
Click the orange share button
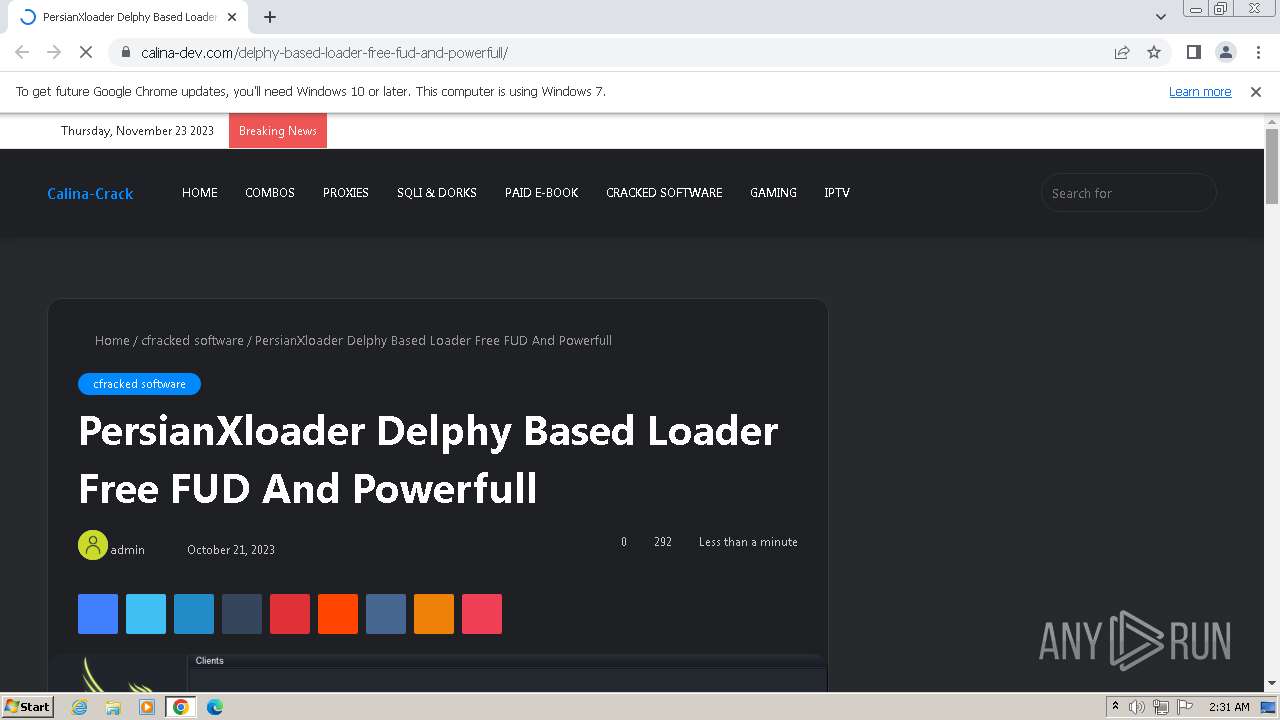click(x=434, y=614)
